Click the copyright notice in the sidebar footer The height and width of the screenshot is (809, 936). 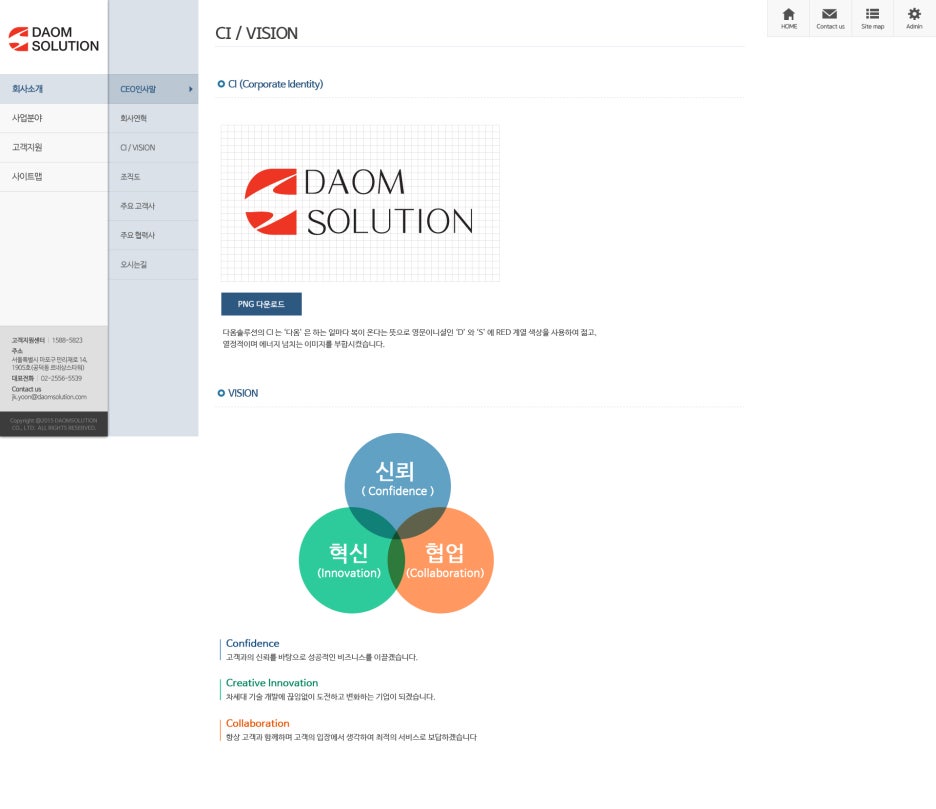pos(54,424)
